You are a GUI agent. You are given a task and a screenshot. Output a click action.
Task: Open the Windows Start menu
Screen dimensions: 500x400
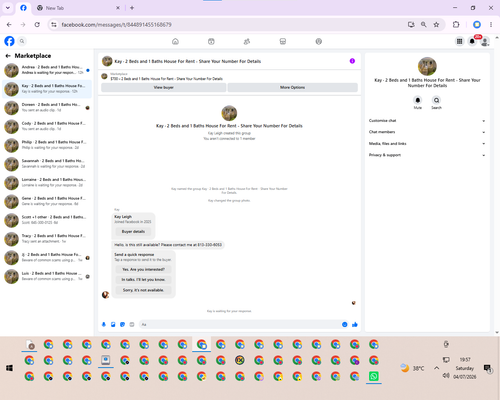pyautogui.click(x=9, y=368)
